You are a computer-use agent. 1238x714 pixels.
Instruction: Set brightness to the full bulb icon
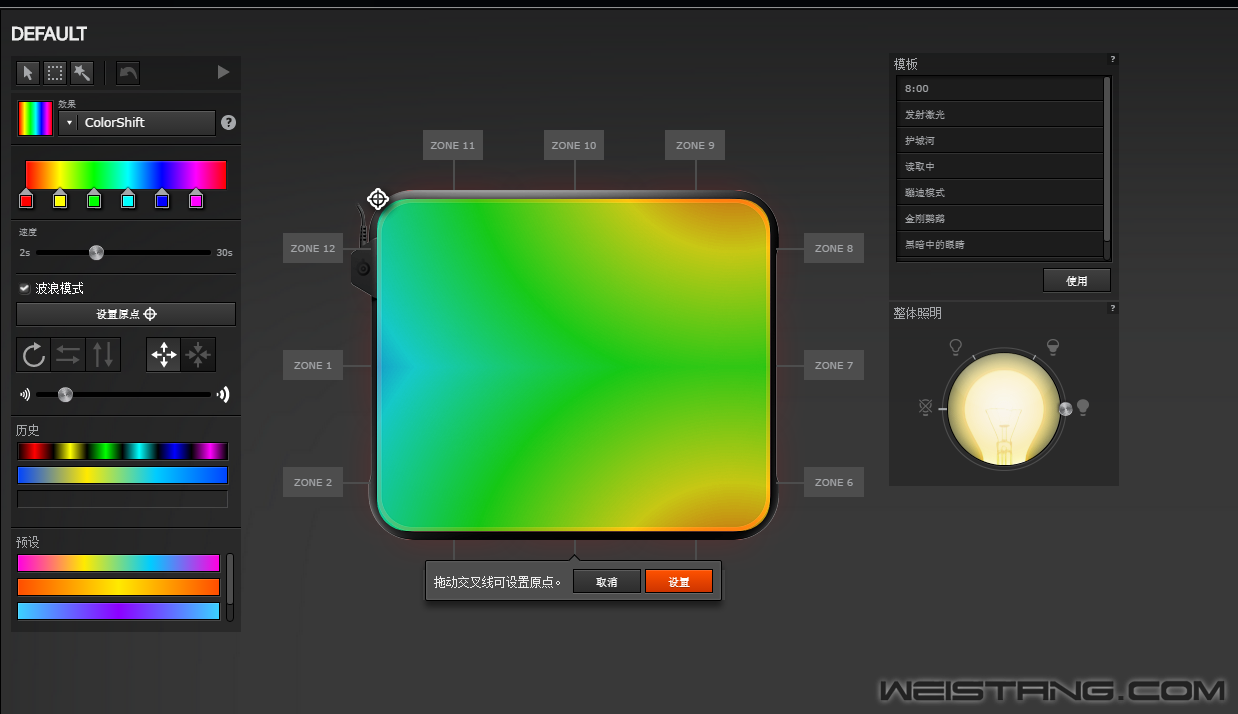(1082, 407)
